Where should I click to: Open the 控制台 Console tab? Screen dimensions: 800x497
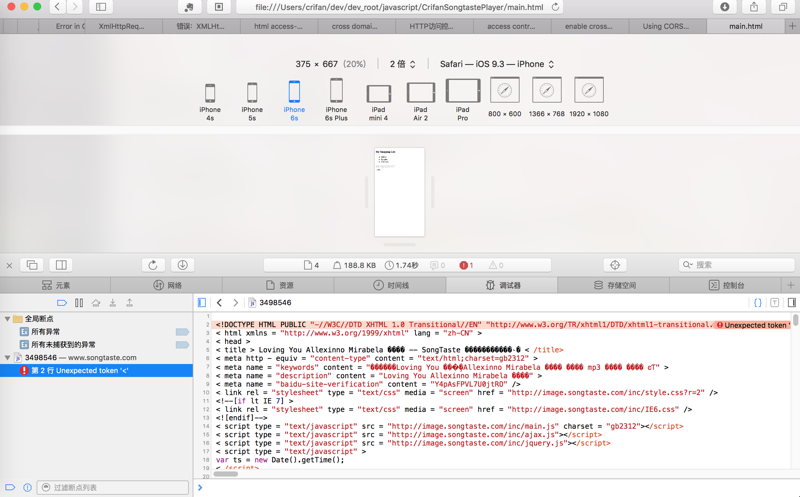click(726, 285)
